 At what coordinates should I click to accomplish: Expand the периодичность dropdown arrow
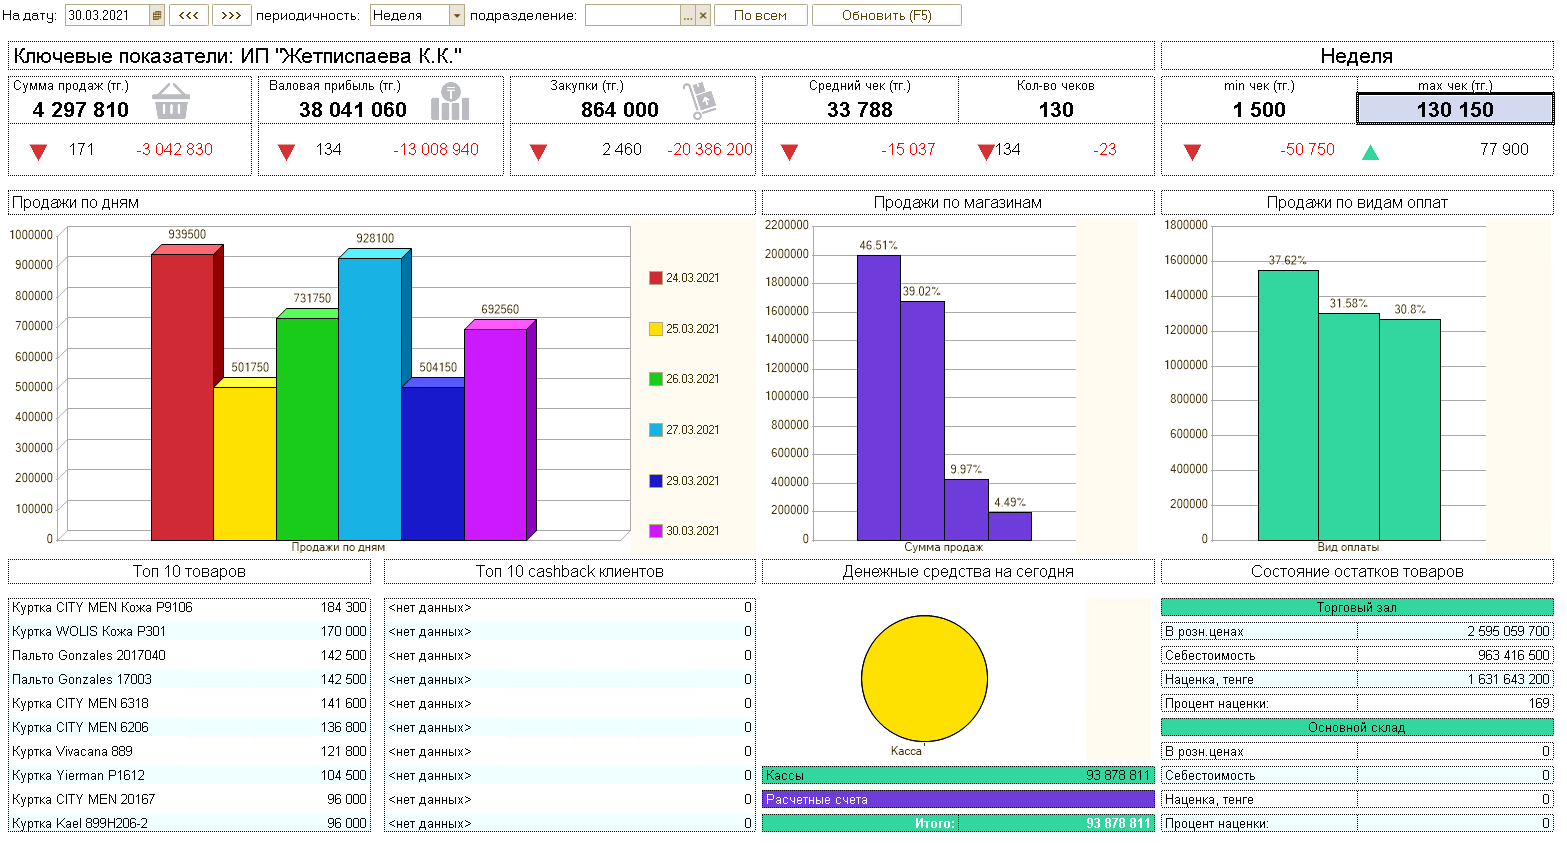pyautogui.click(x=457, y=15)
